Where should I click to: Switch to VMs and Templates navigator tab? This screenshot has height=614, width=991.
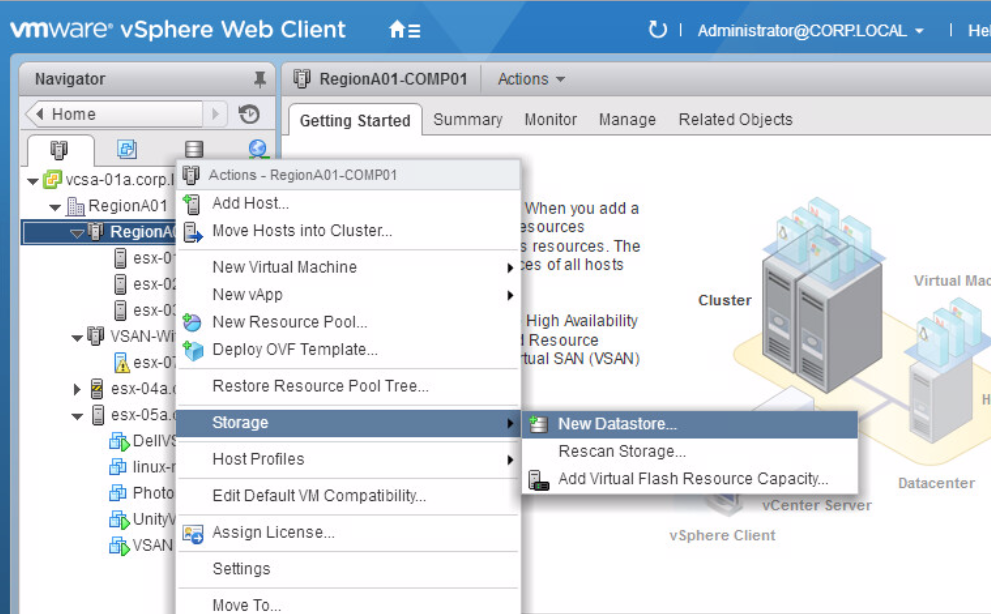click(127, 149)
